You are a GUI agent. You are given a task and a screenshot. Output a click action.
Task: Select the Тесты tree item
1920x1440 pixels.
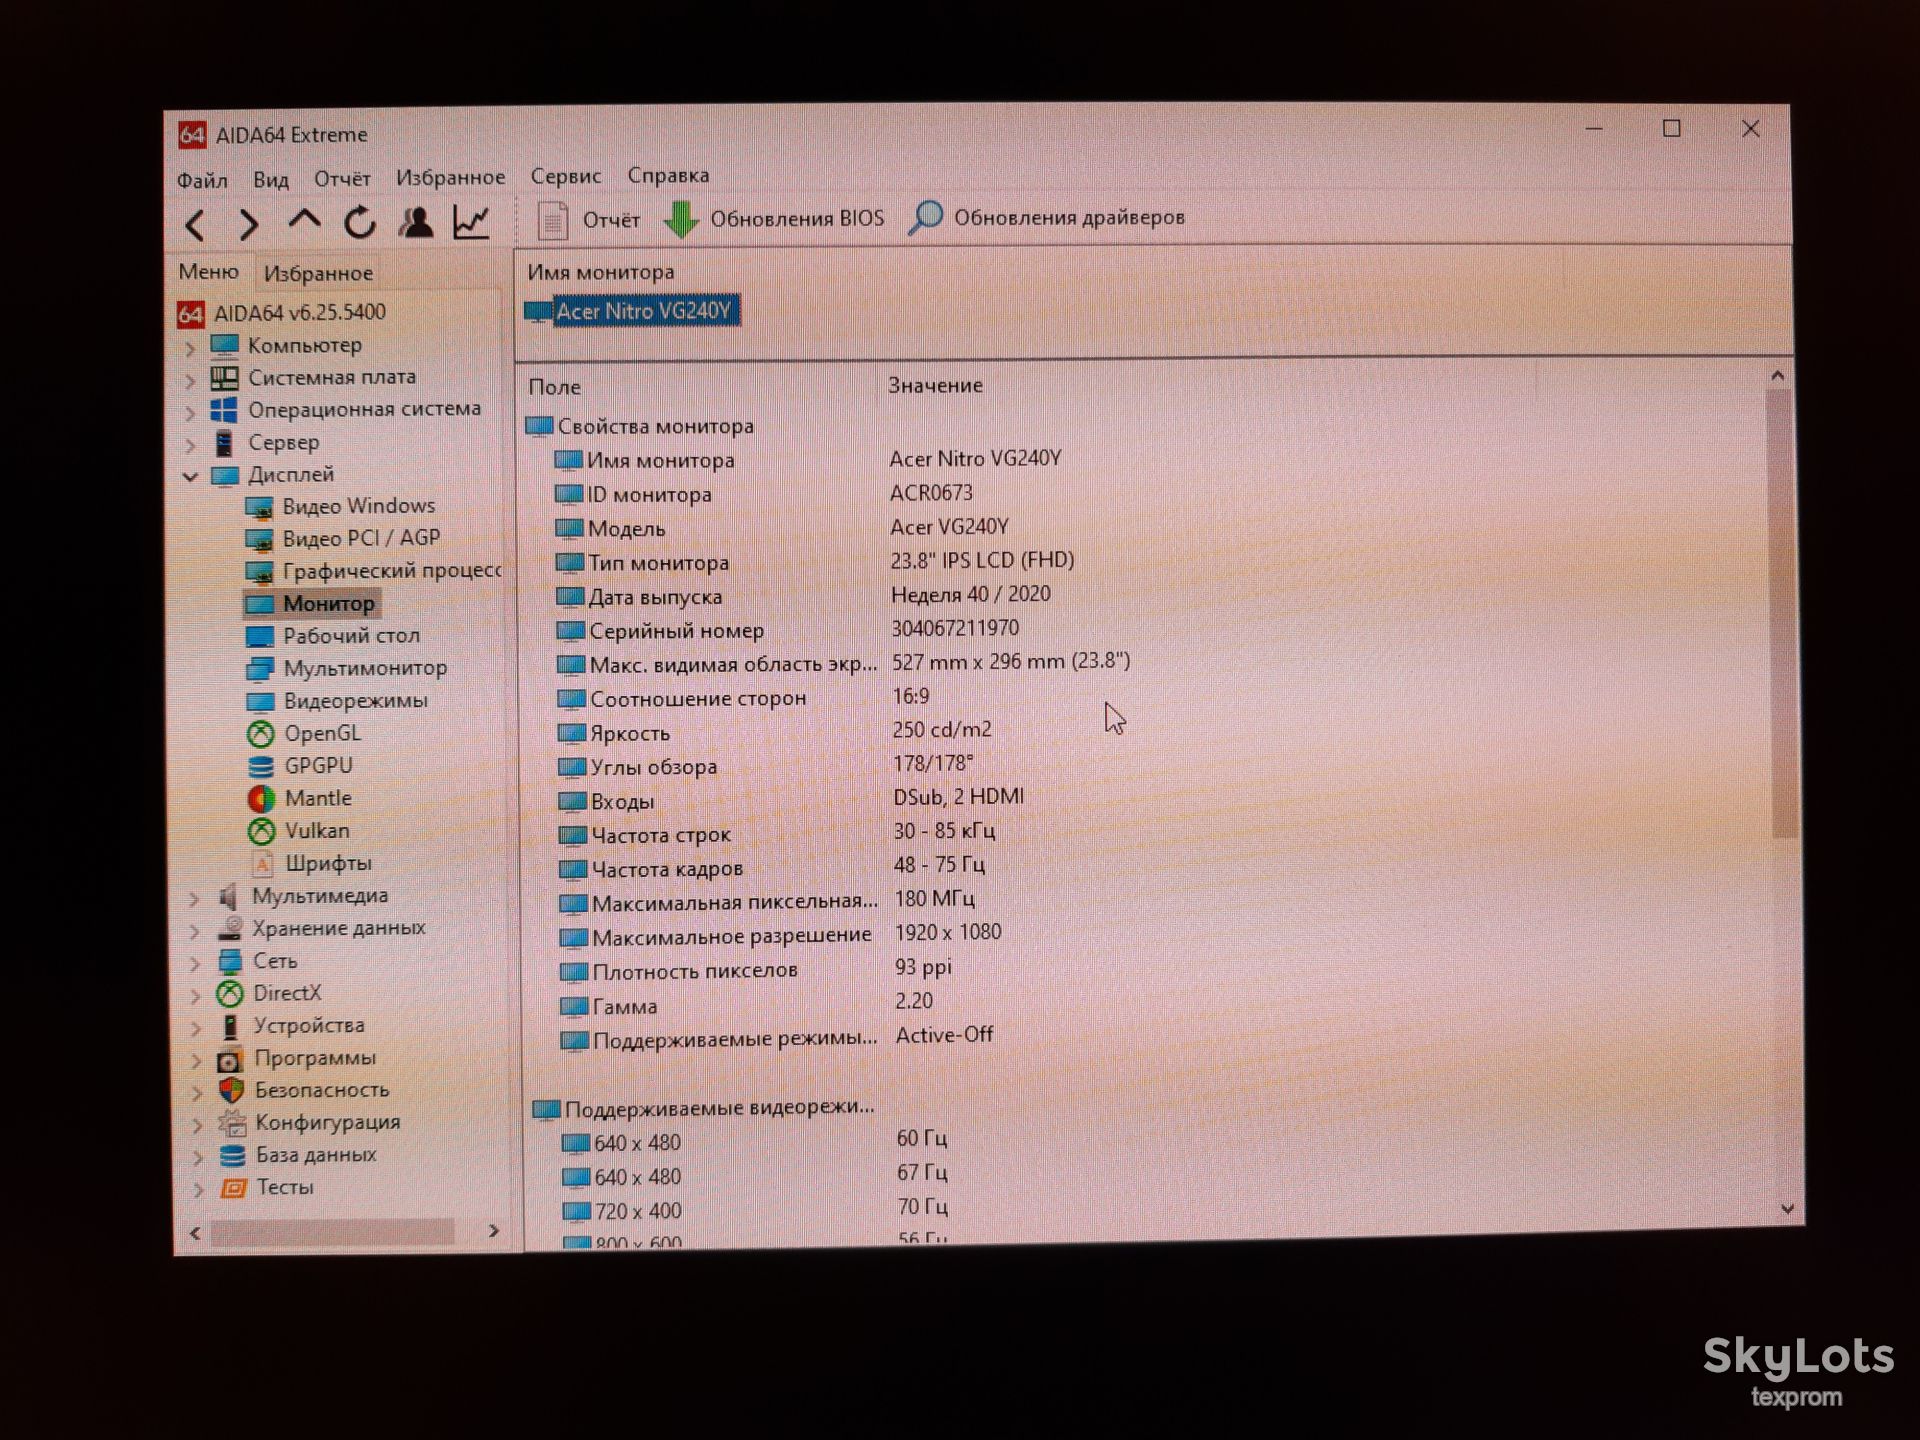[x=268, y=1187]
